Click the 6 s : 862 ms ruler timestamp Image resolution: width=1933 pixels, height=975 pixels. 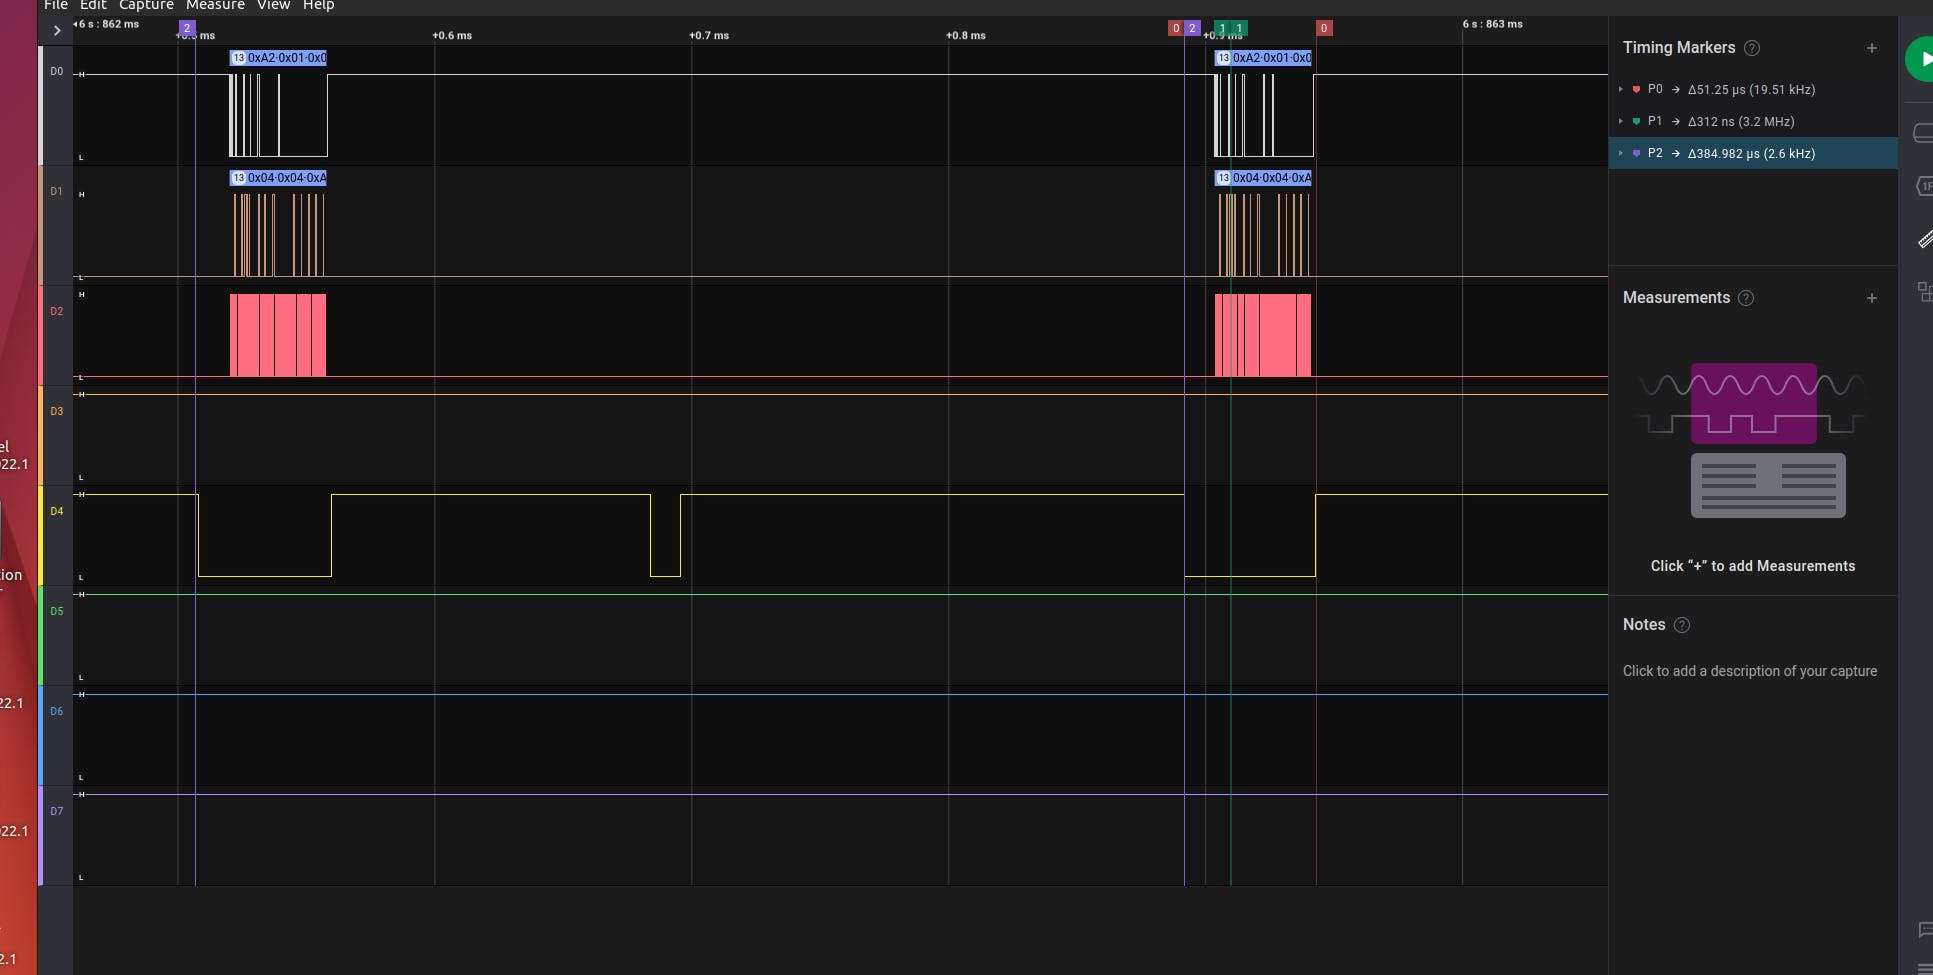[x=108, y=24]
